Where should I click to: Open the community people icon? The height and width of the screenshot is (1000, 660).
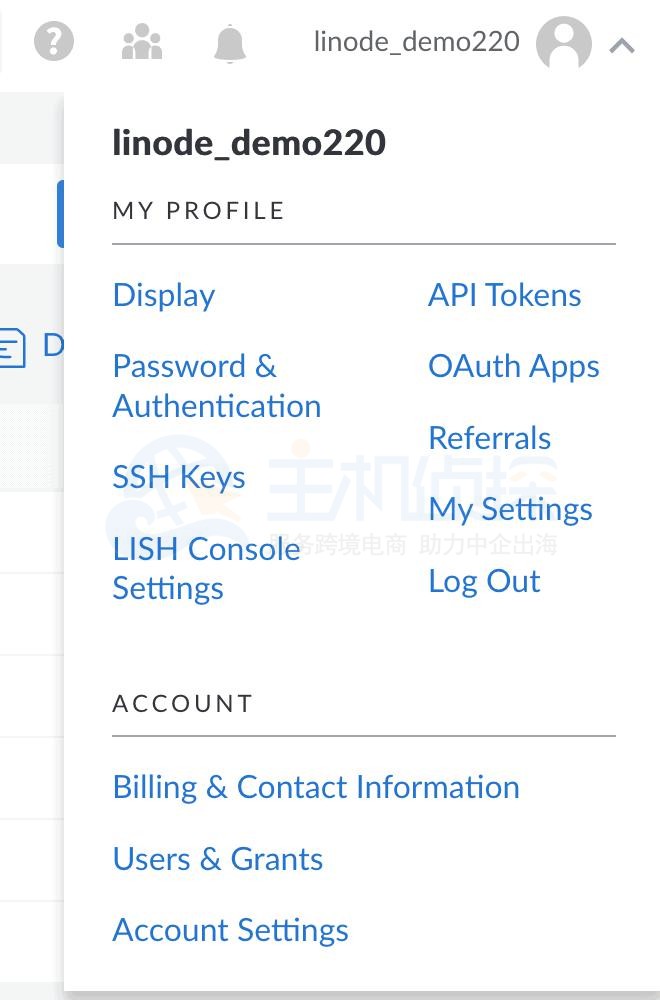coord(141,42)
